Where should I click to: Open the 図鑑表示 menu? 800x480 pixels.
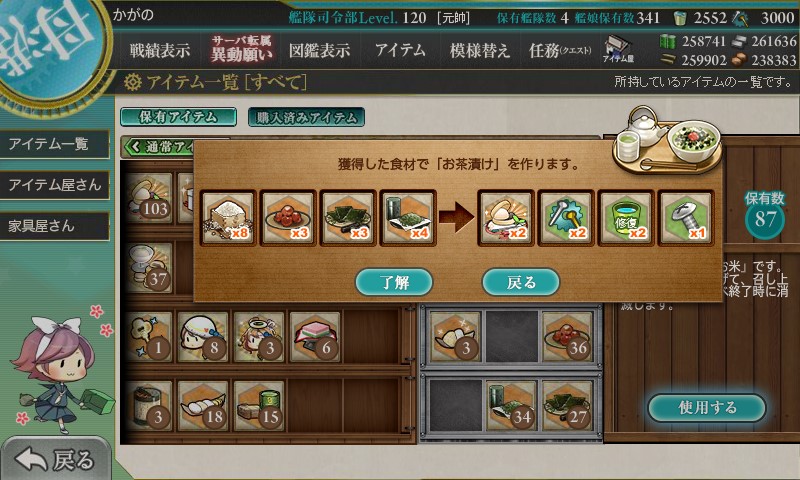319,50
